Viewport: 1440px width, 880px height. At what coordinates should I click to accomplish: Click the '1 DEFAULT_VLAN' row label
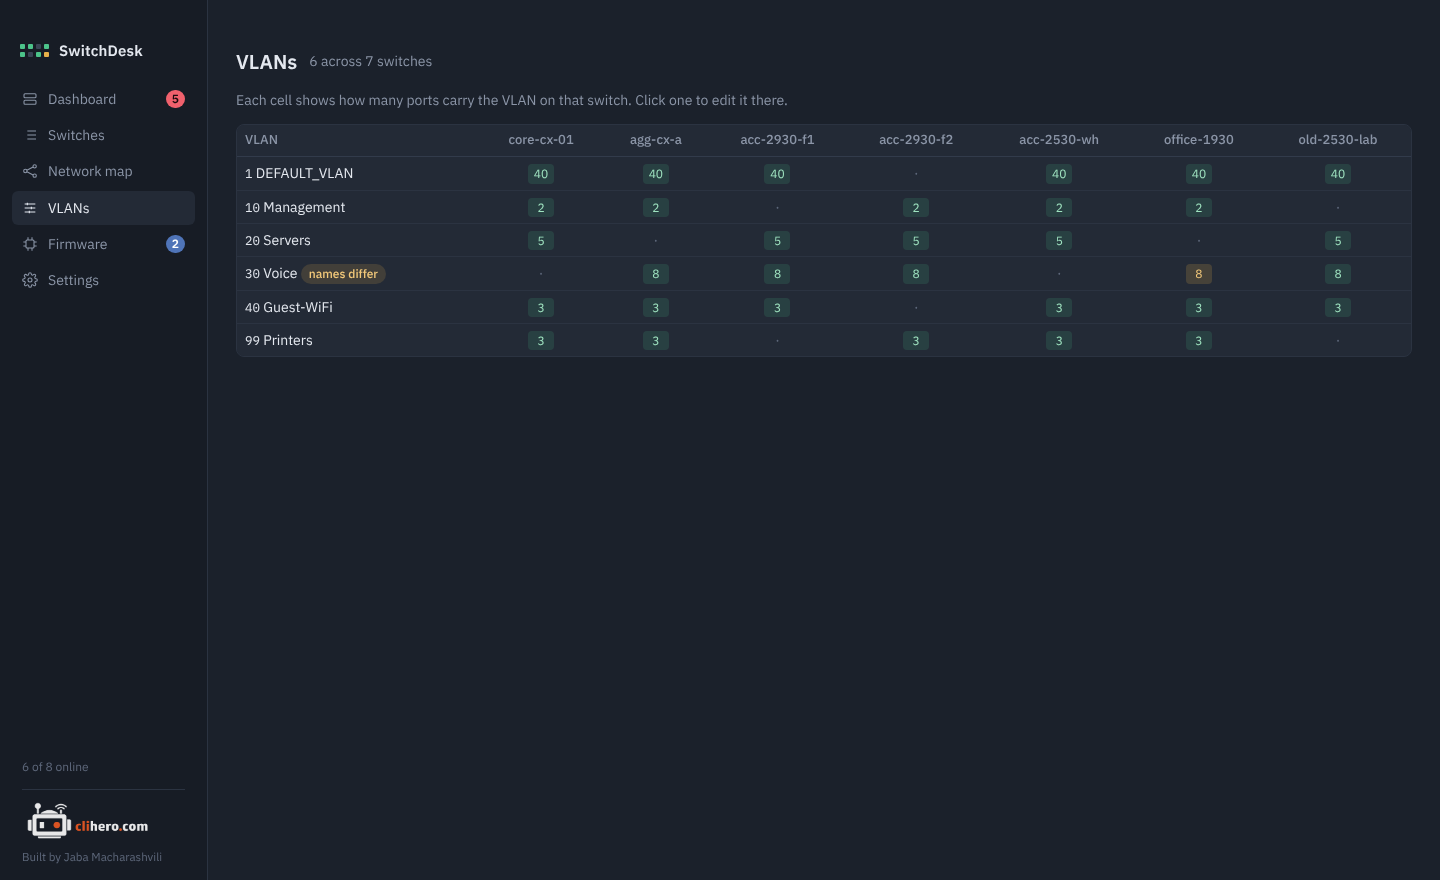click(x=299, y=174)
